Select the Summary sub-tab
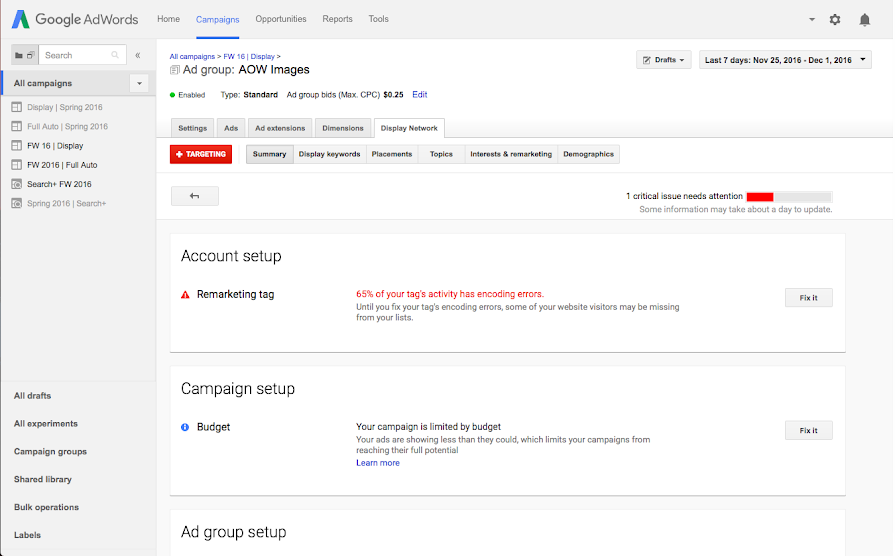 tap(269, 154)
